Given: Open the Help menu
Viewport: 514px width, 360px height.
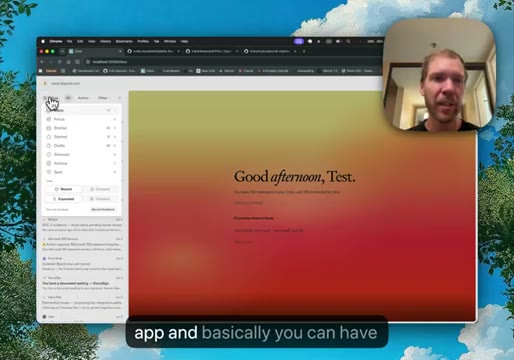Looking at the screenshot, I should tap(184, 41).
